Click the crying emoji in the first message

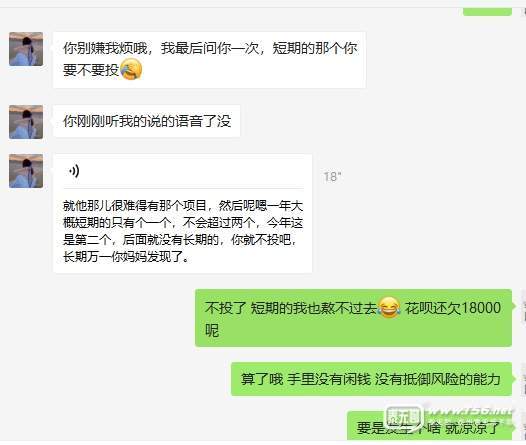coord(131,69)
